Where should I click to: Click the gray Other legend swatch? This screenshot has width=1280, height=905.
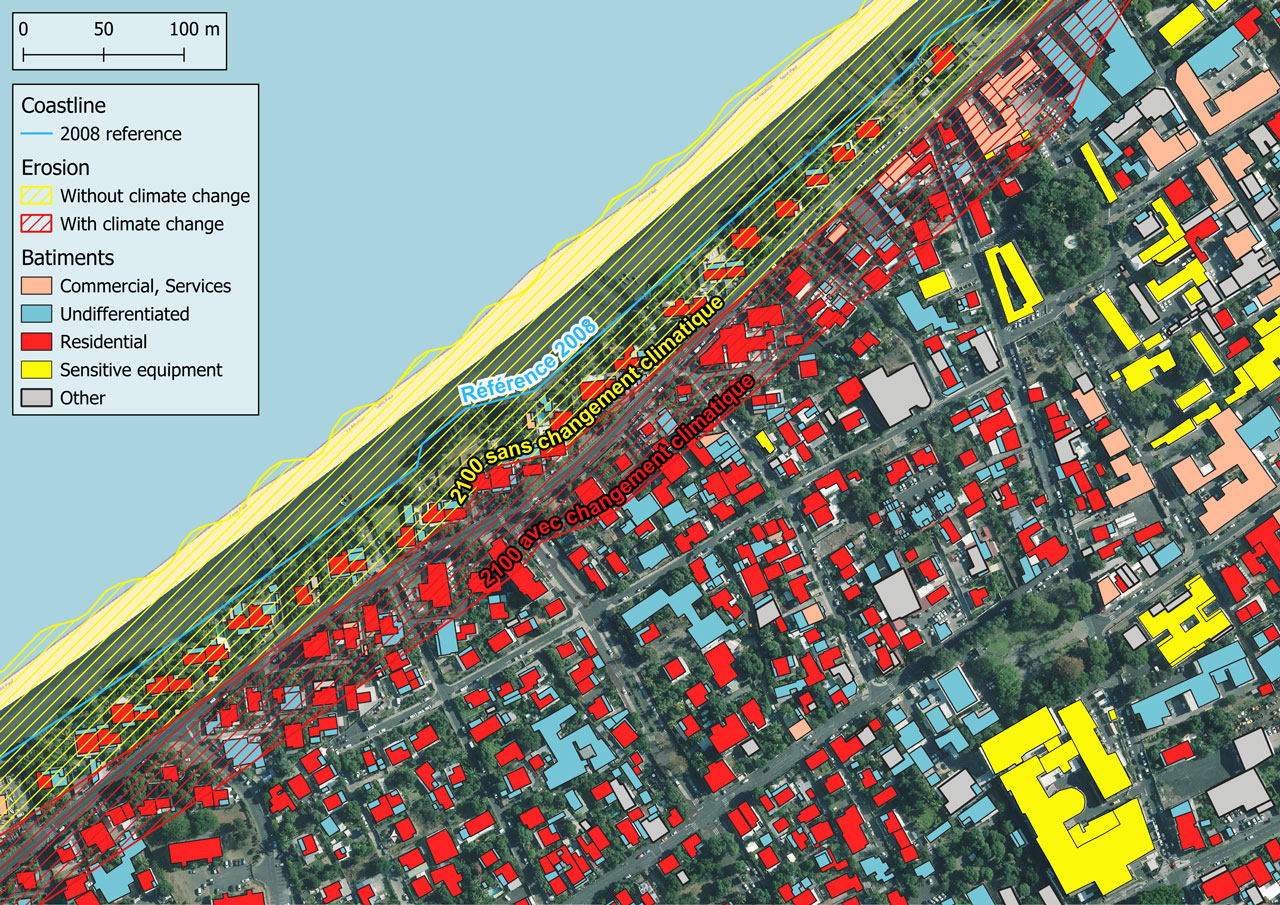(x=37, y=398)
